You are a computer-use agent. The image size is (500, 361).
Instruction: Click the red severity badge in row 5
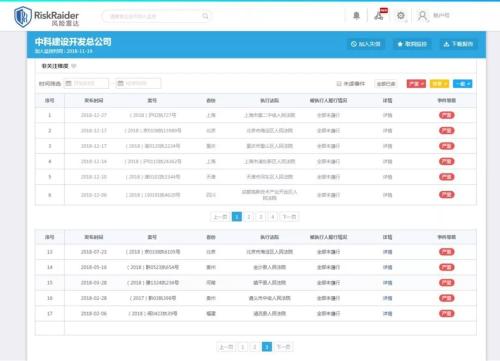[447, 177]
